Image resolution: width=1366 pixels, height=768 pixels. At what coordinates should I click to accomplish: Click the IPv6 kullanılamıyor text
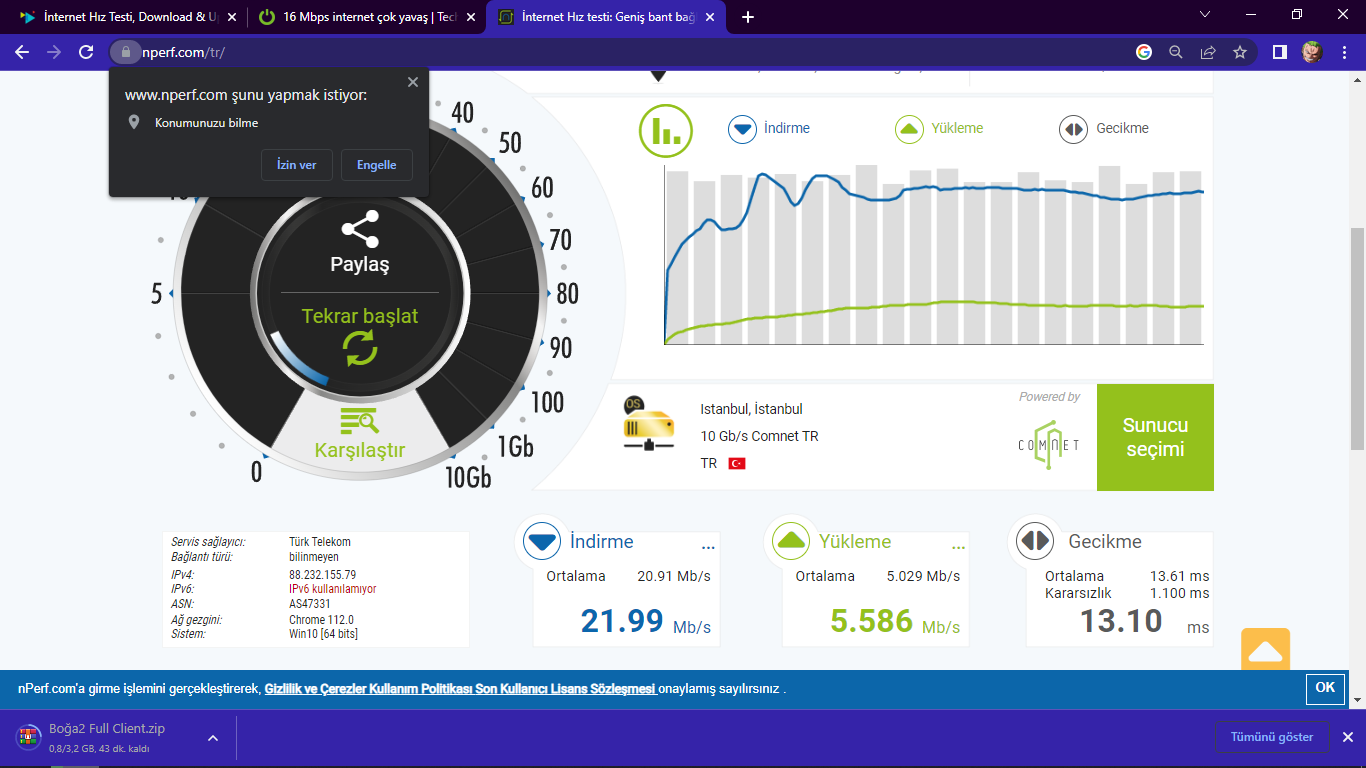[x=333, y=590]
